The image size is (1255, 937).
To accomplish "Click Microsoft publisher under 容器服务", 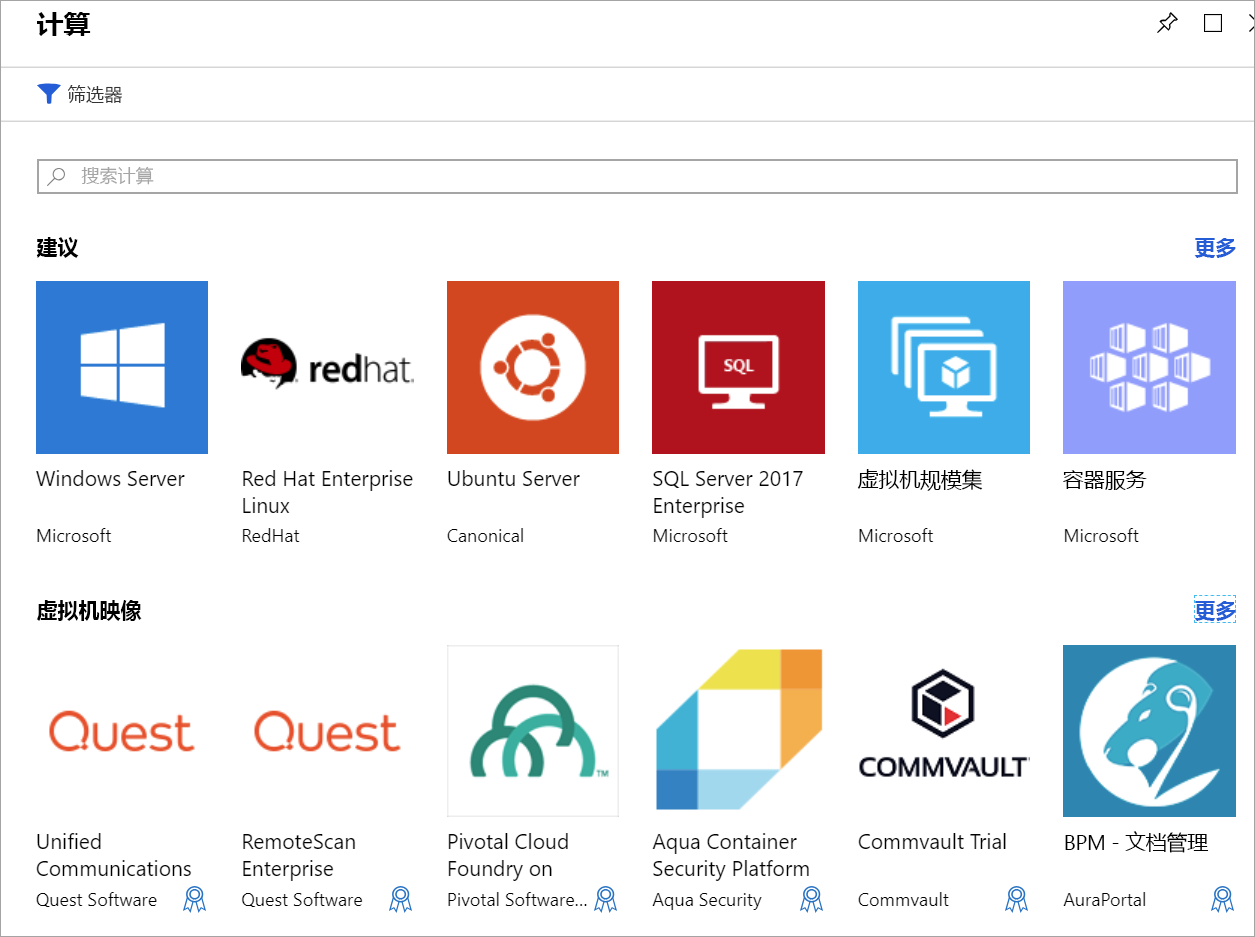I will (x=1101, y=536).
